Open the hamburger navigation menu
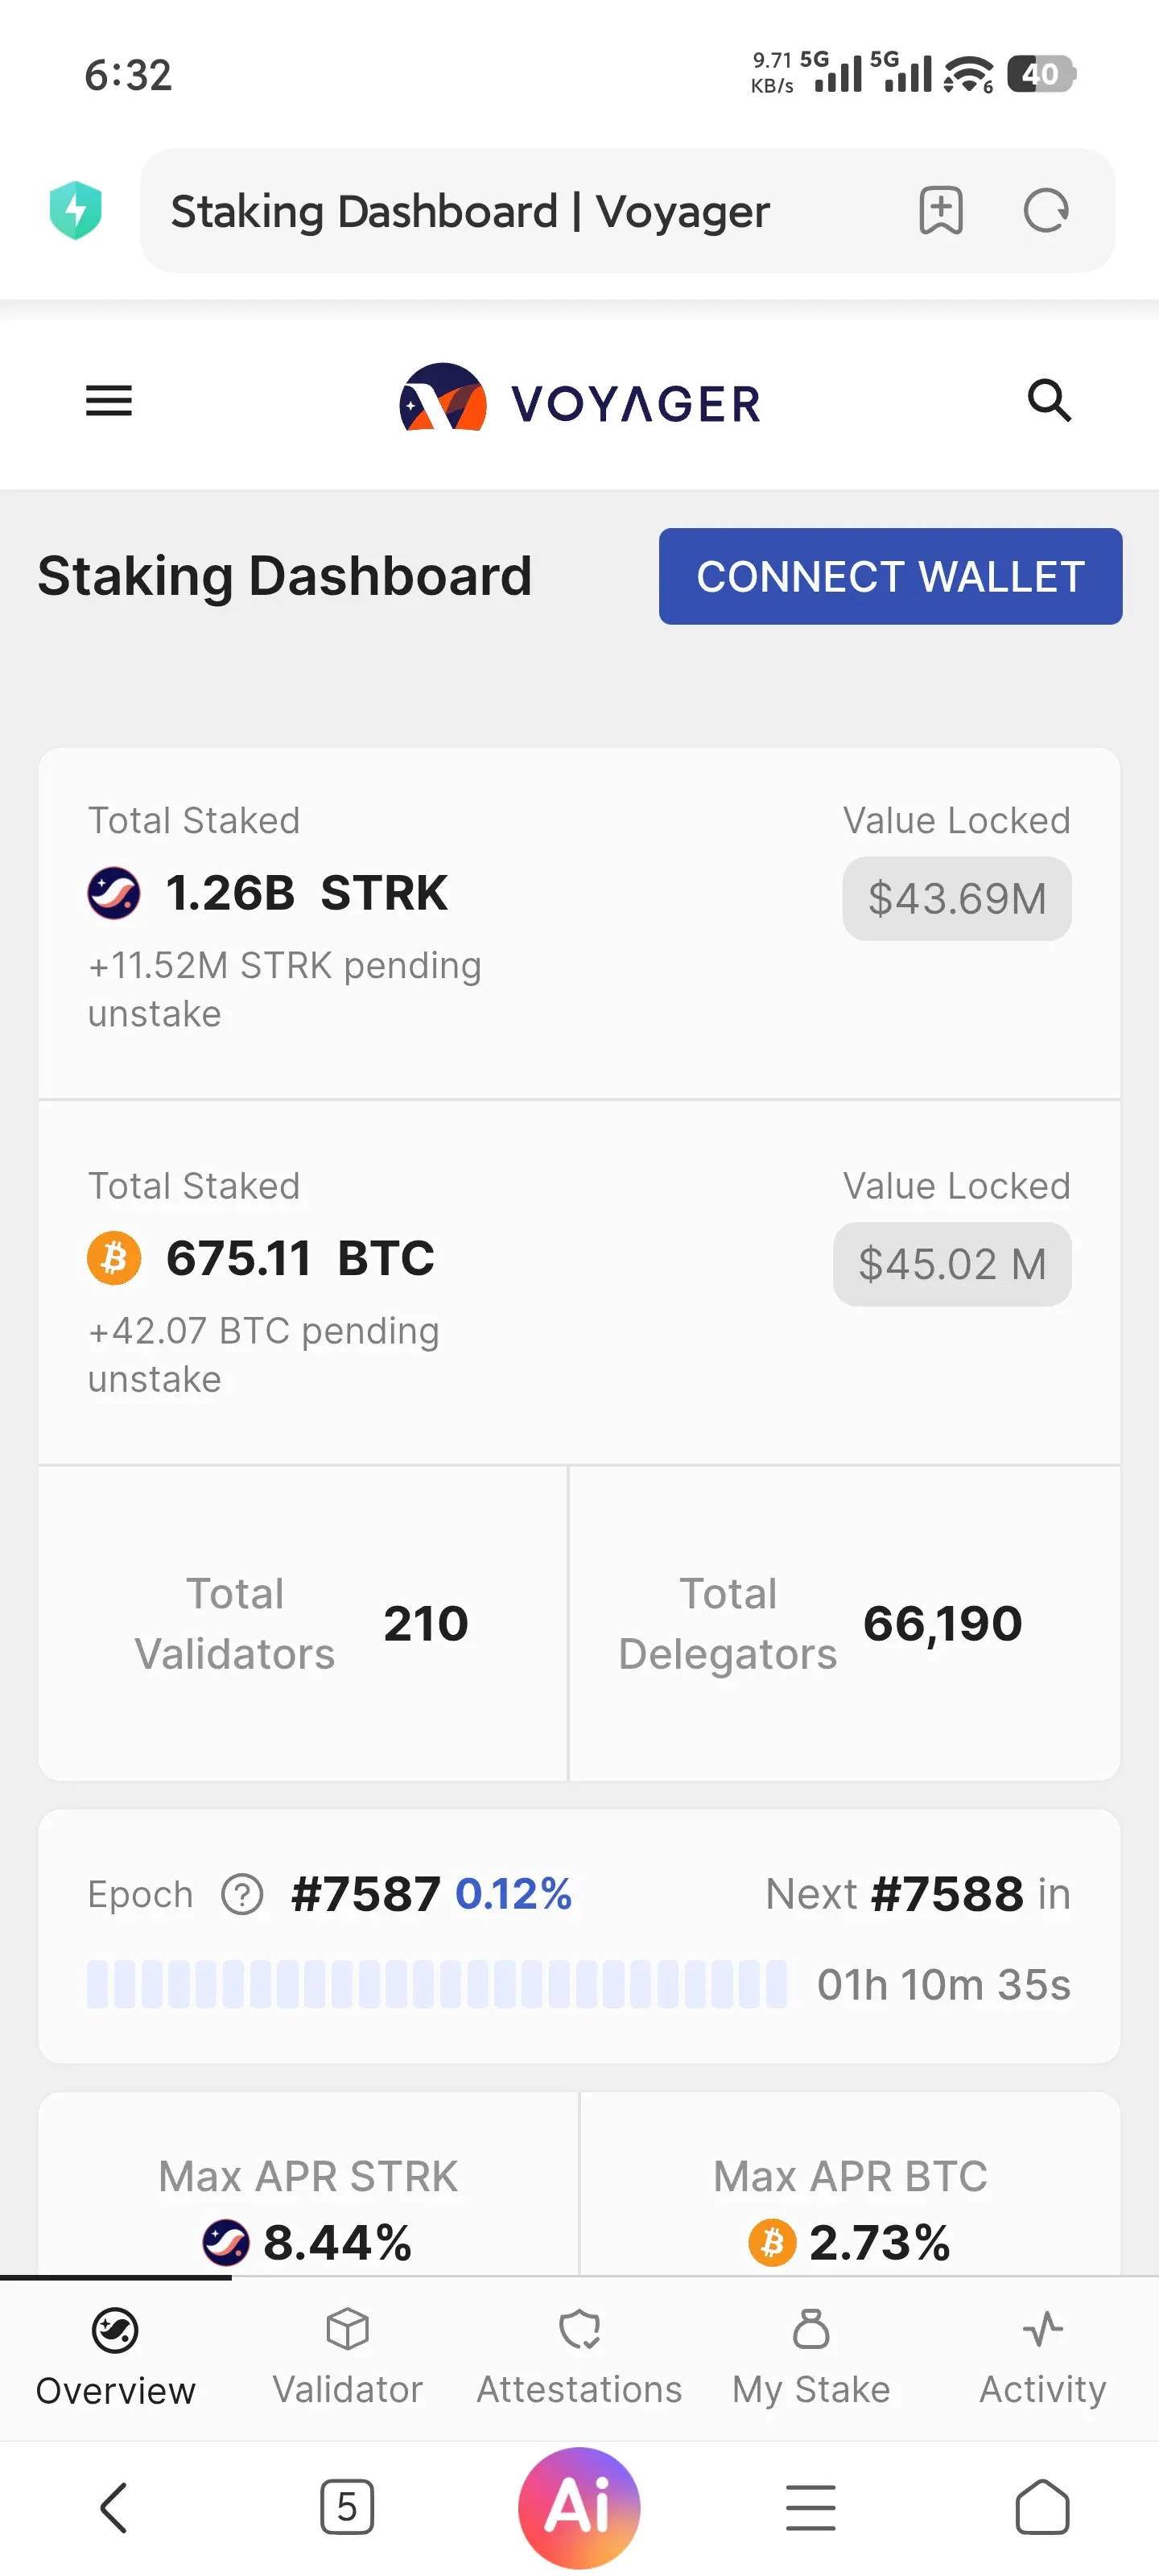The width and height of the screenshot is (1159, 2576). pos(109,401)
